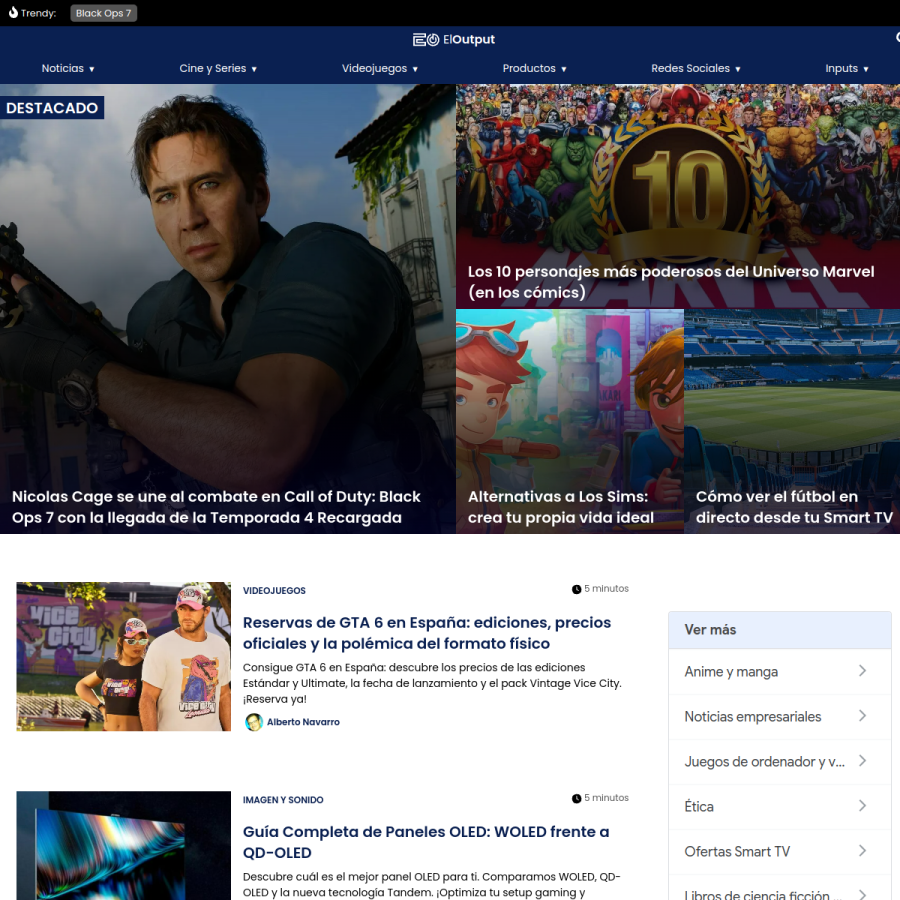Viewport: 900px width, 900px height.
Task: Click the VIDEOJUEGOS category label
Action: tap(274, 591)
